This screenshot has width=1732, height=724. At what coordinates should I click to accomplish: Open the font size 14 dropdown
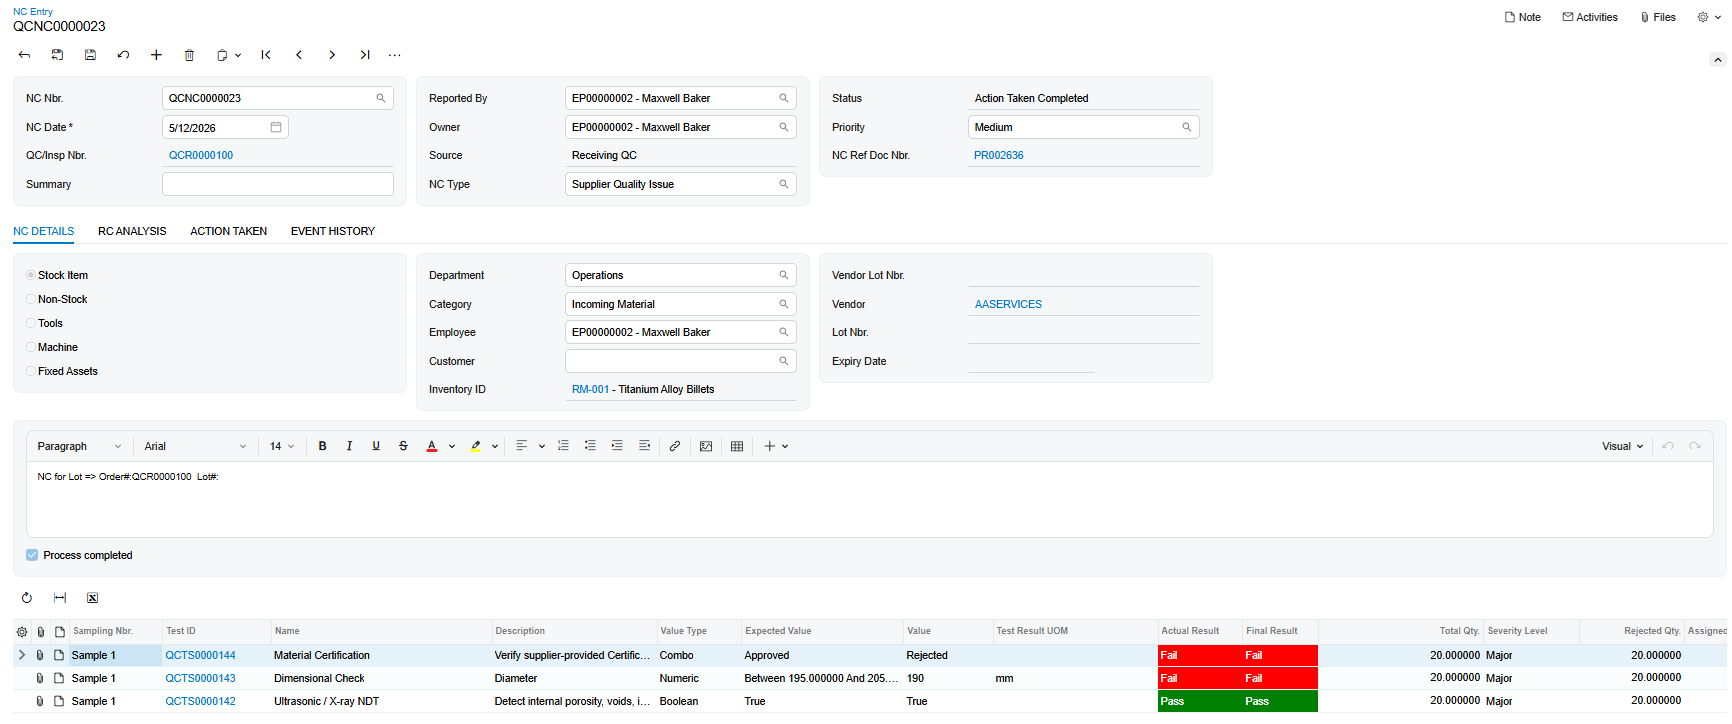[282, 446]
